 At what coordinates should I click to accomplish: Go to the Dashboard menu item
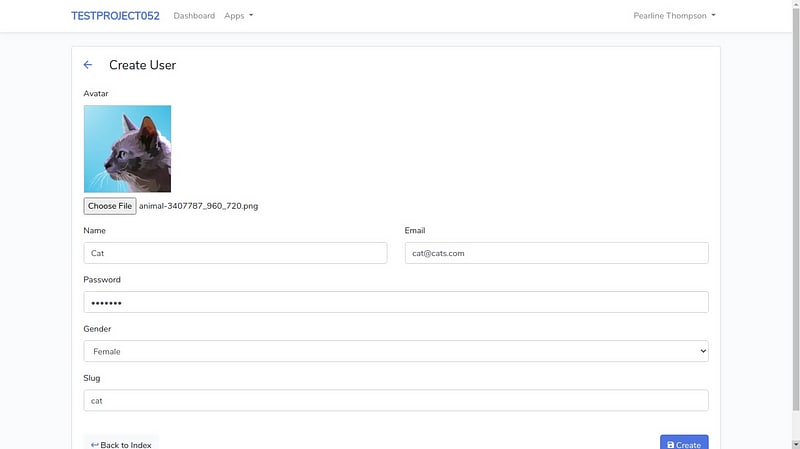194,16
